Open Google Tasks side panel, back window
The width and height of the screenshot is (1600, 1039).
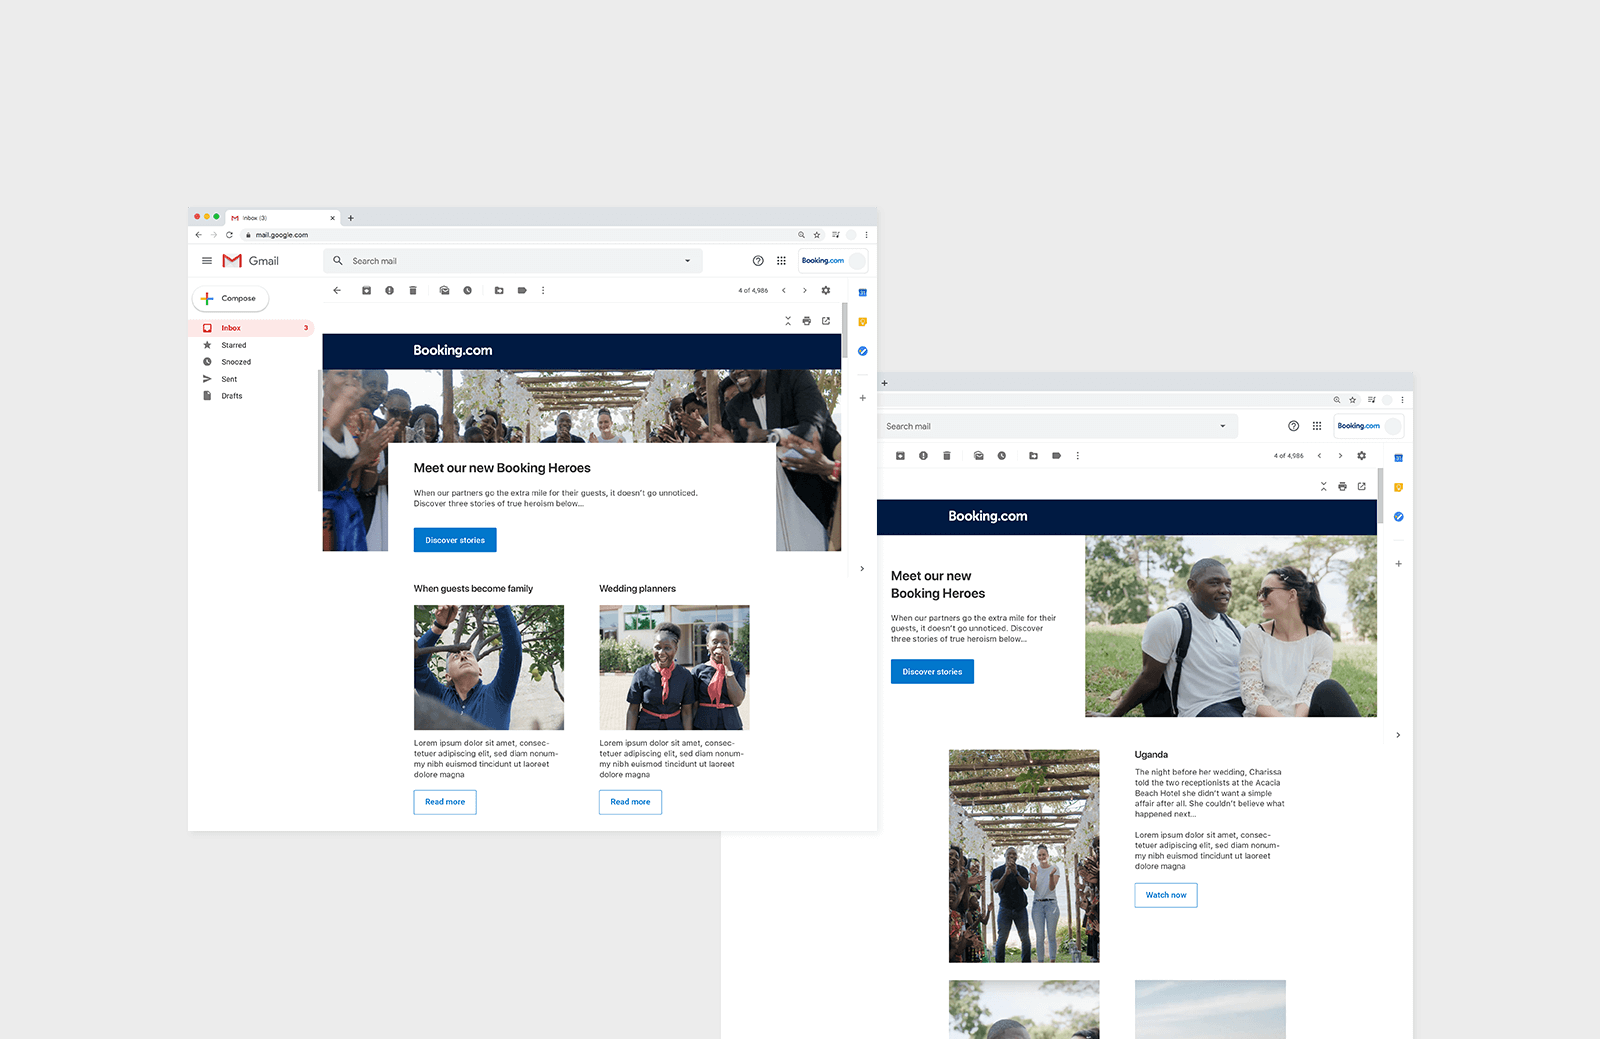tap(1398, 517)
